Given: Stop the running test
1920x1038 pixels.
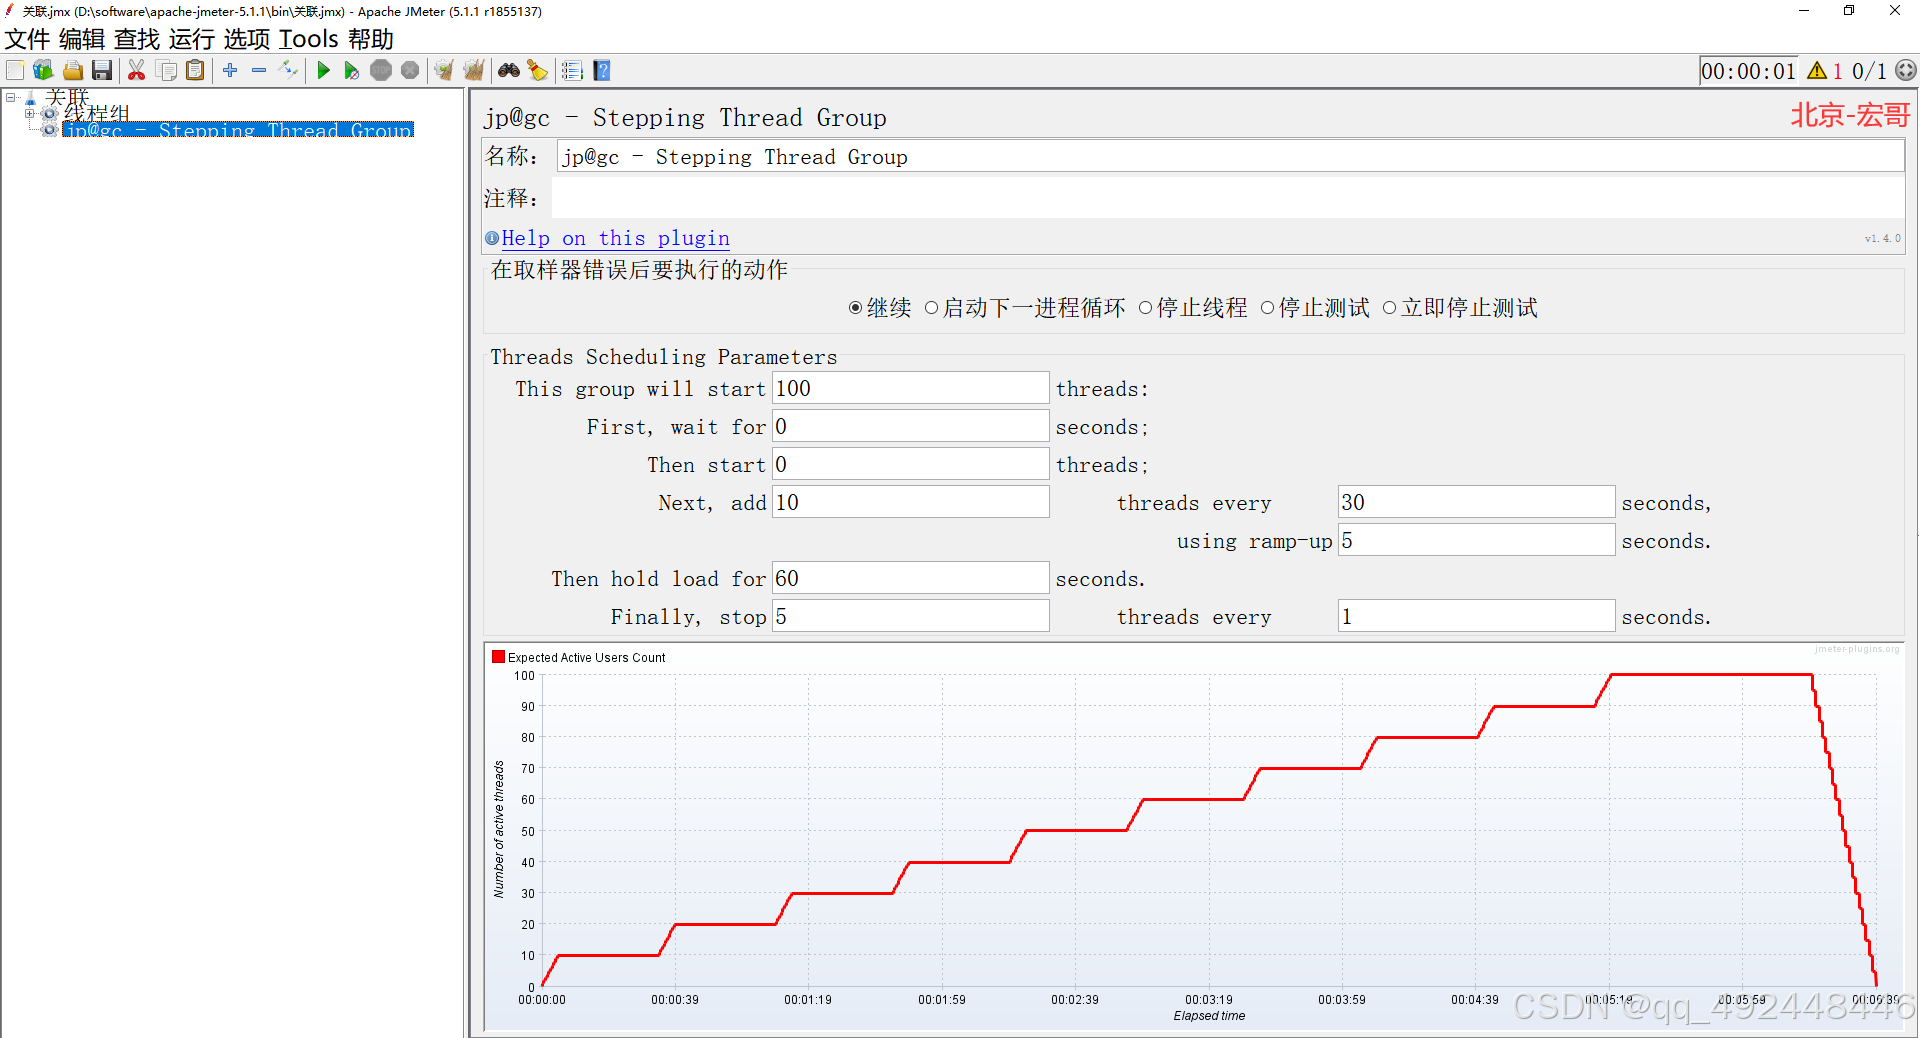Looking at the screenshot, I should click(x=381, y=70).
